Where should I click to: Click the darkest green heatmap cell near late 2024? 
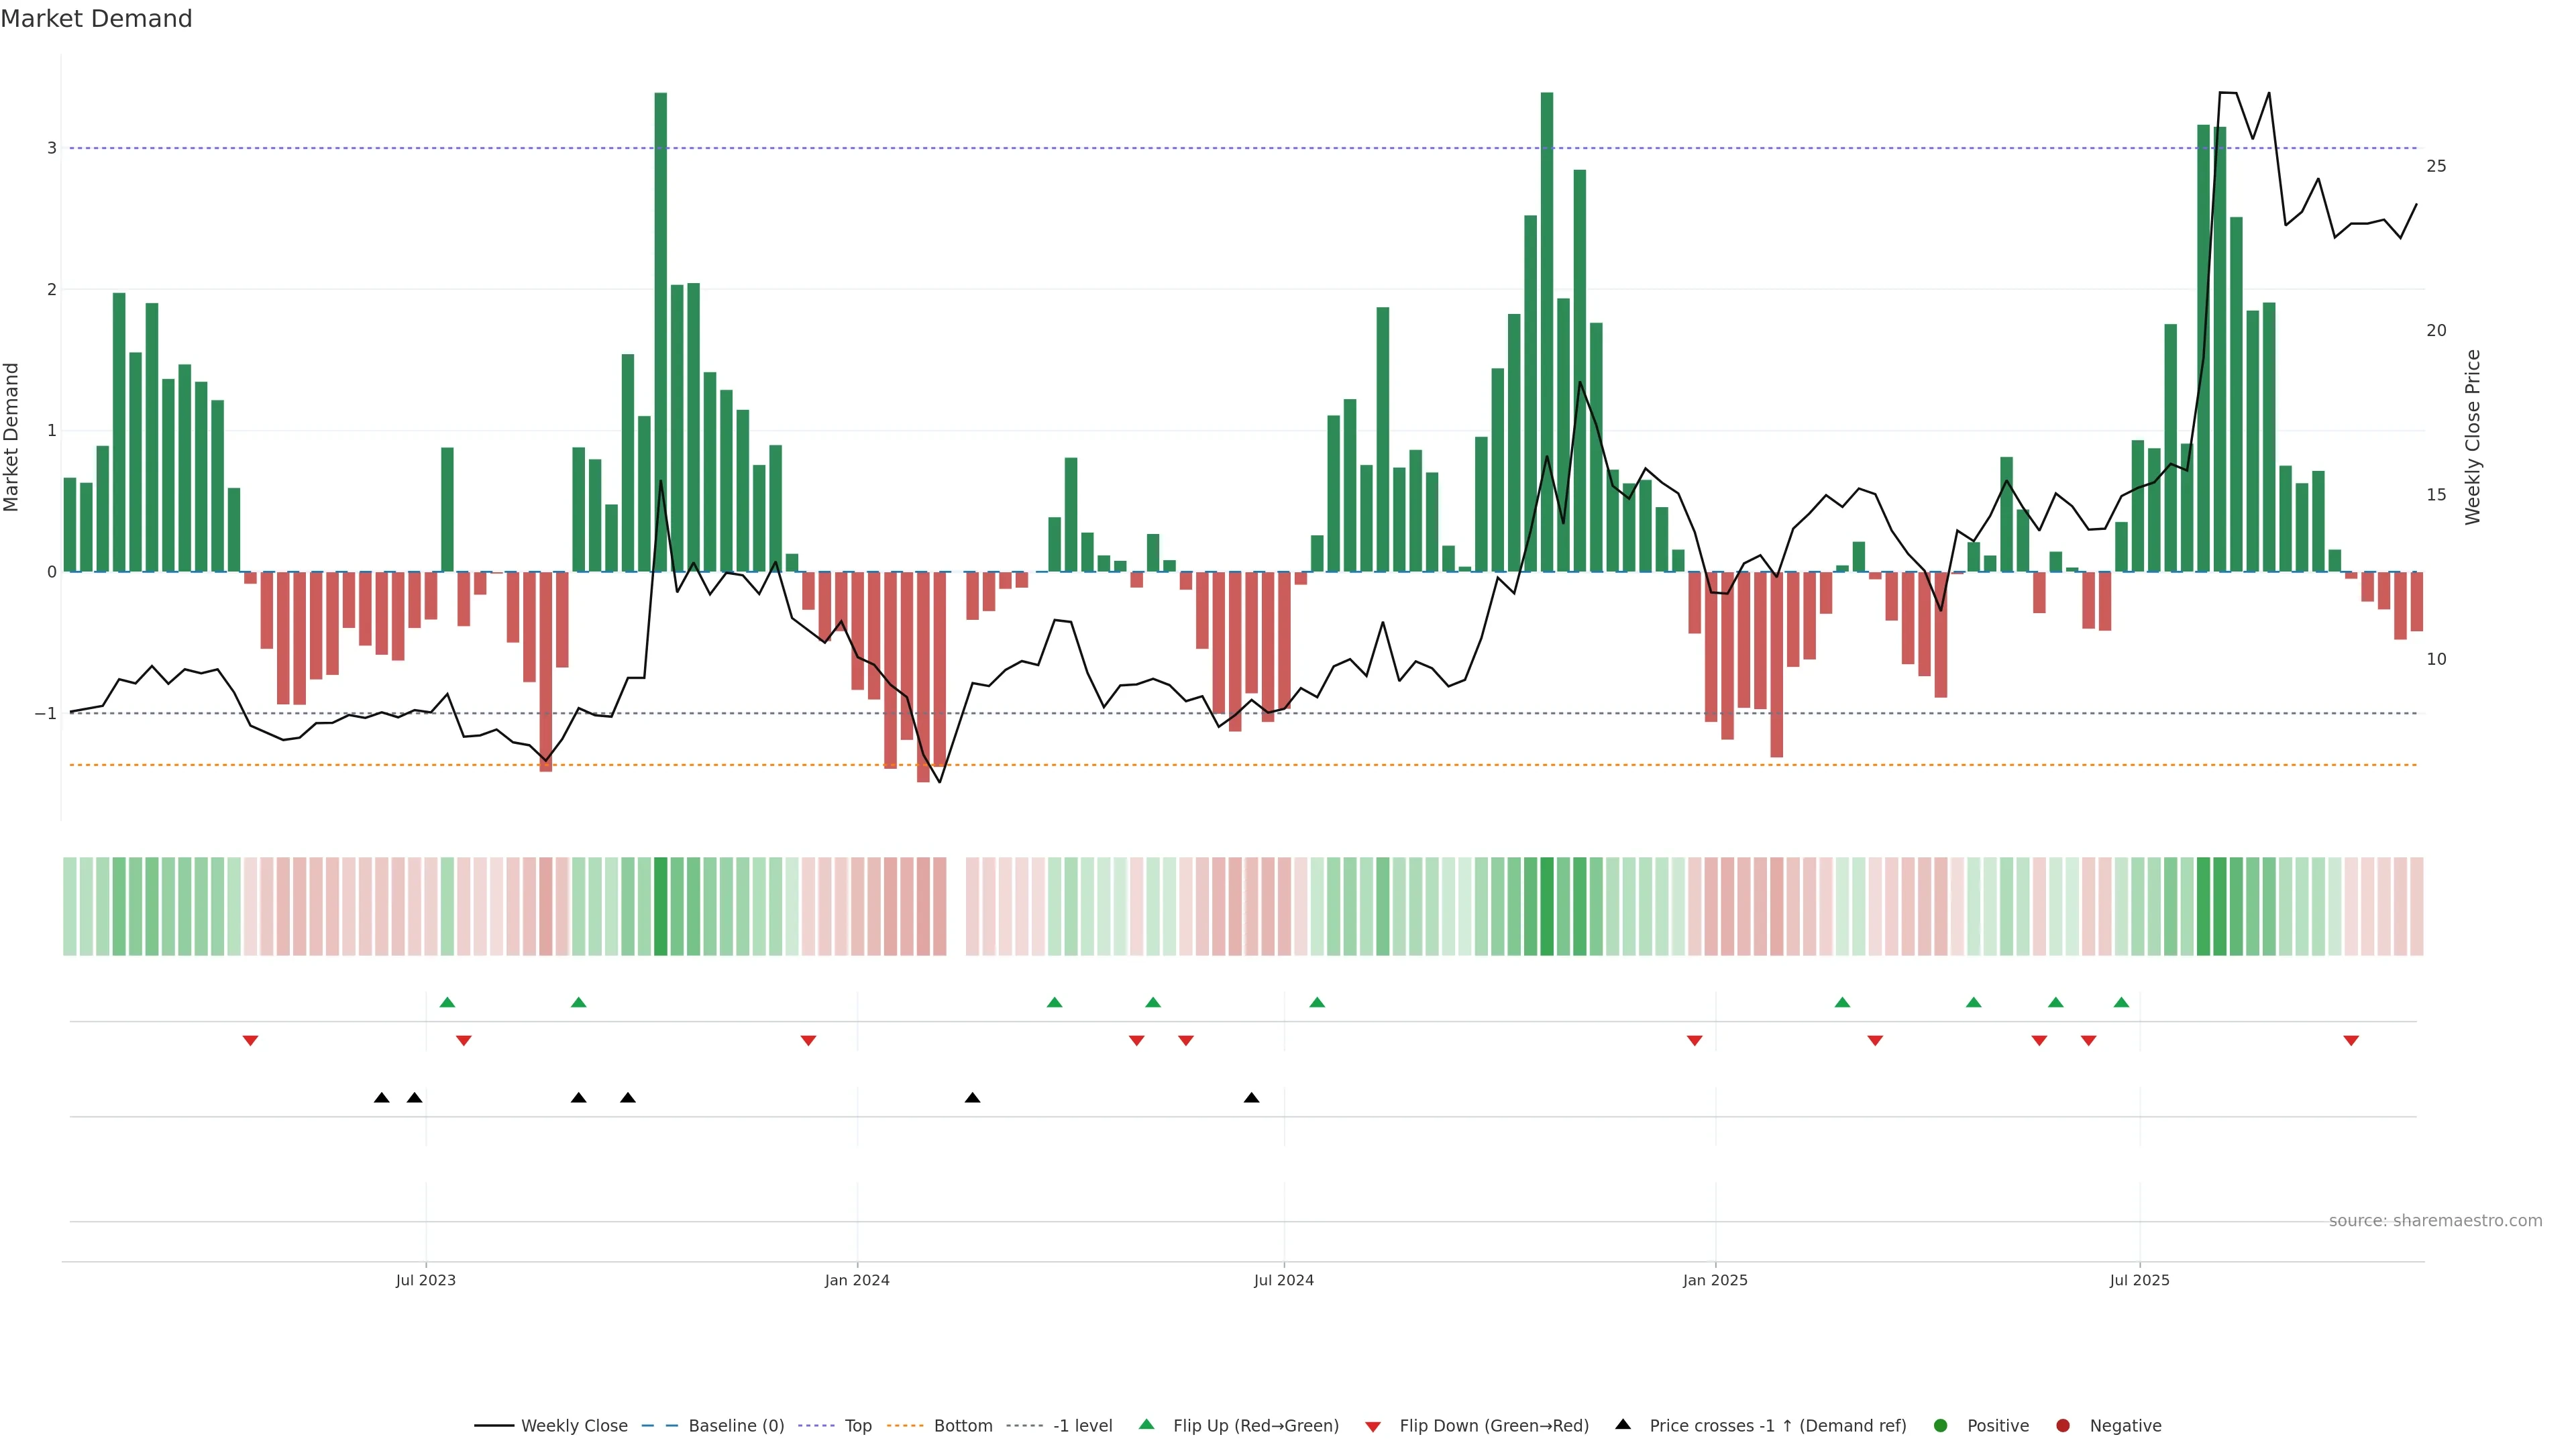tap(1547, 906)
